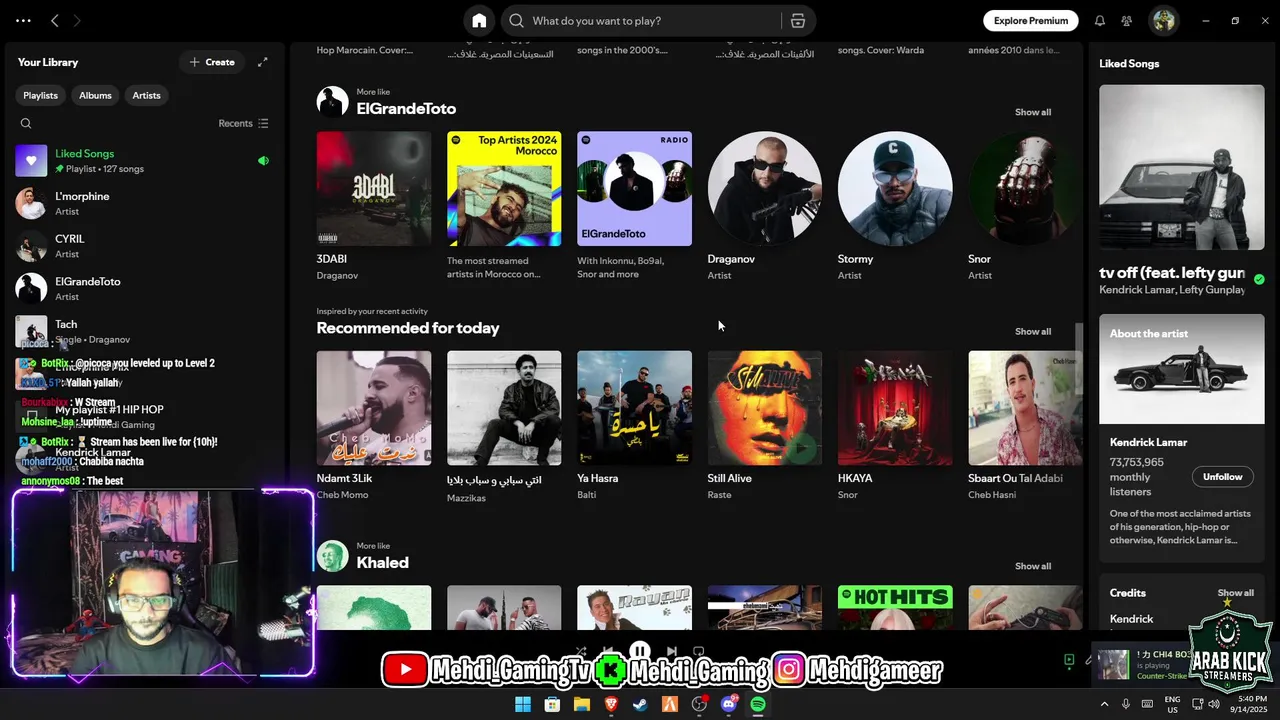1280x720 pixels.
Task: Open Stormy artist card
Action: point(895,207)
